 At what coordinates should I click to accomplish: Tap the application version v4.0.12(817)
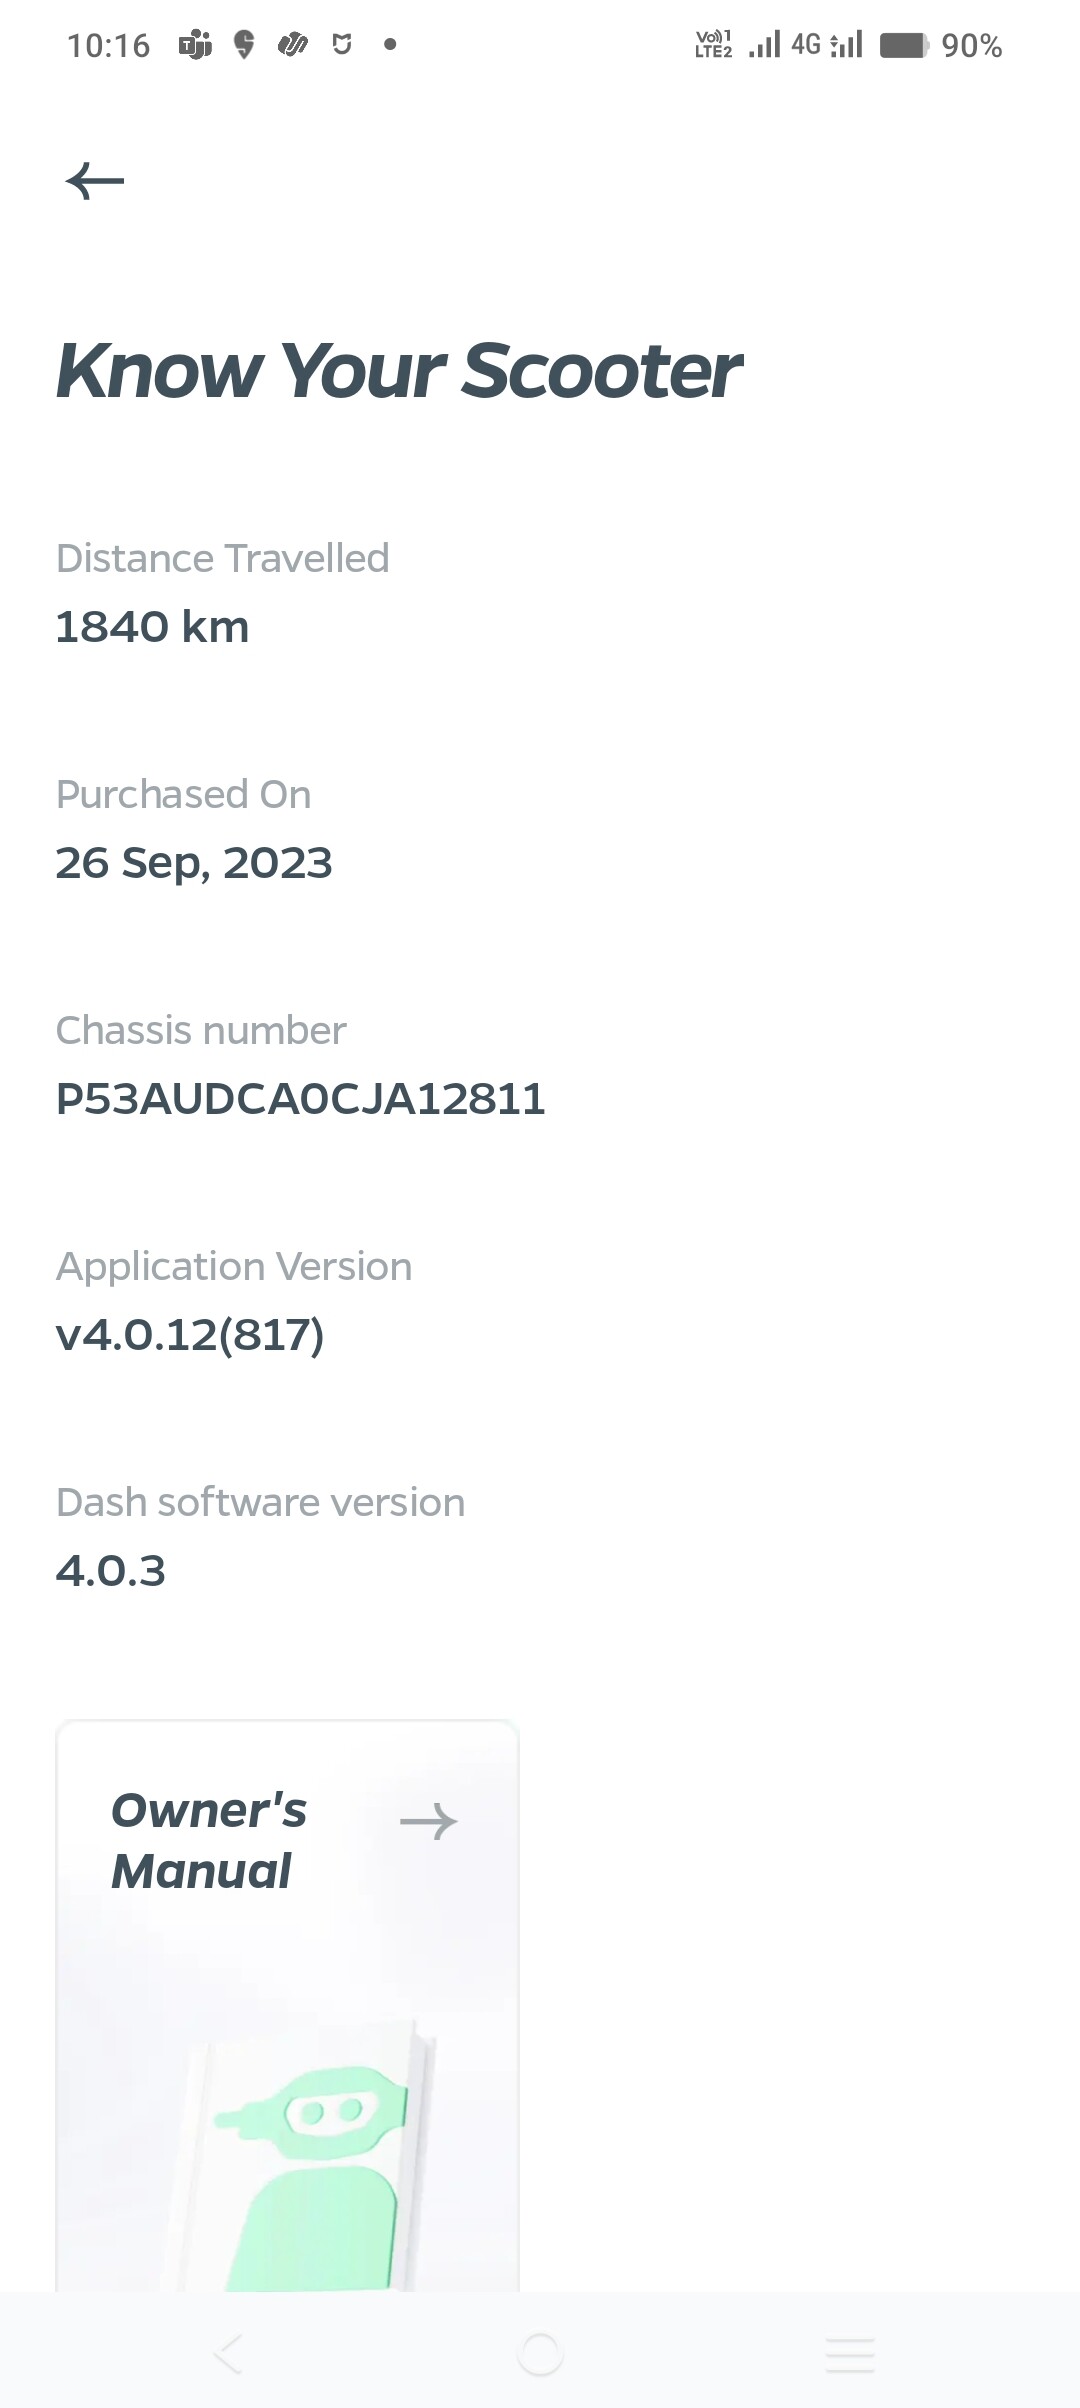(x=190, y=1335)
